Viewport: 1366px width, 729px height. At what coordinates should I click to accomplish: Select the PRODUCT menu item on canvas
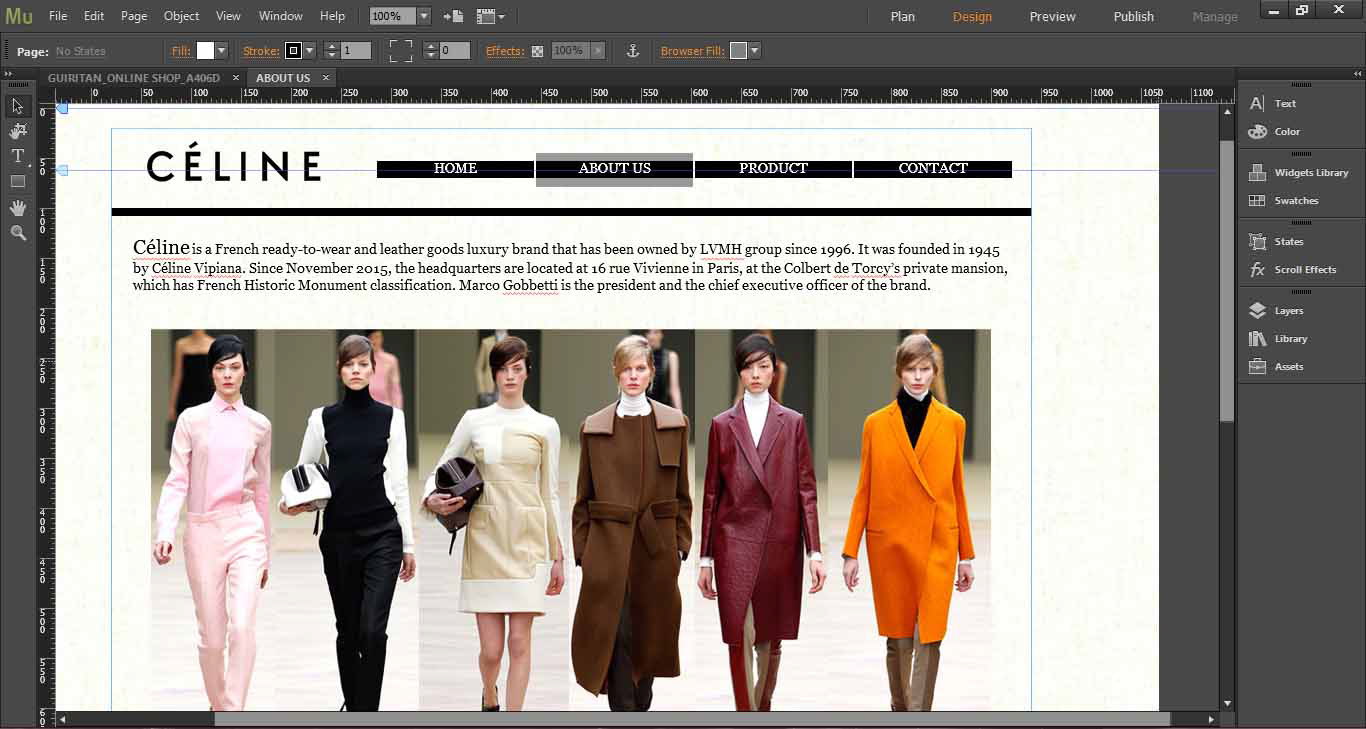click(x=773, y=169)
